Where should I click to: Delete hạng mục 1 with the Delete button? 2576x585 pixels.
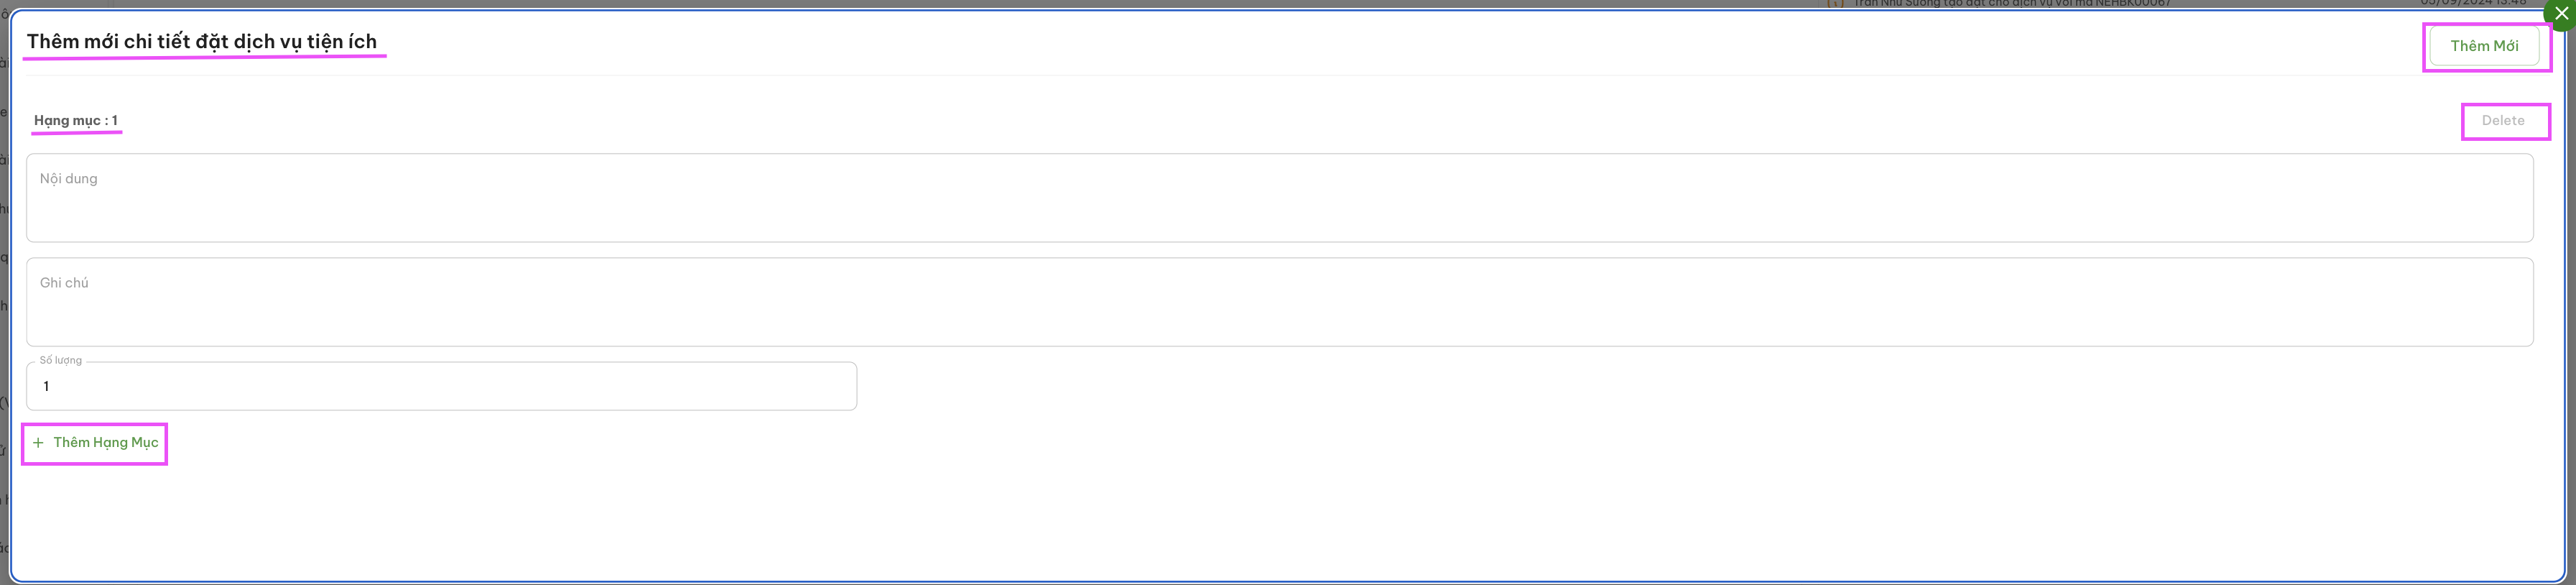(x=2503, y=121)
